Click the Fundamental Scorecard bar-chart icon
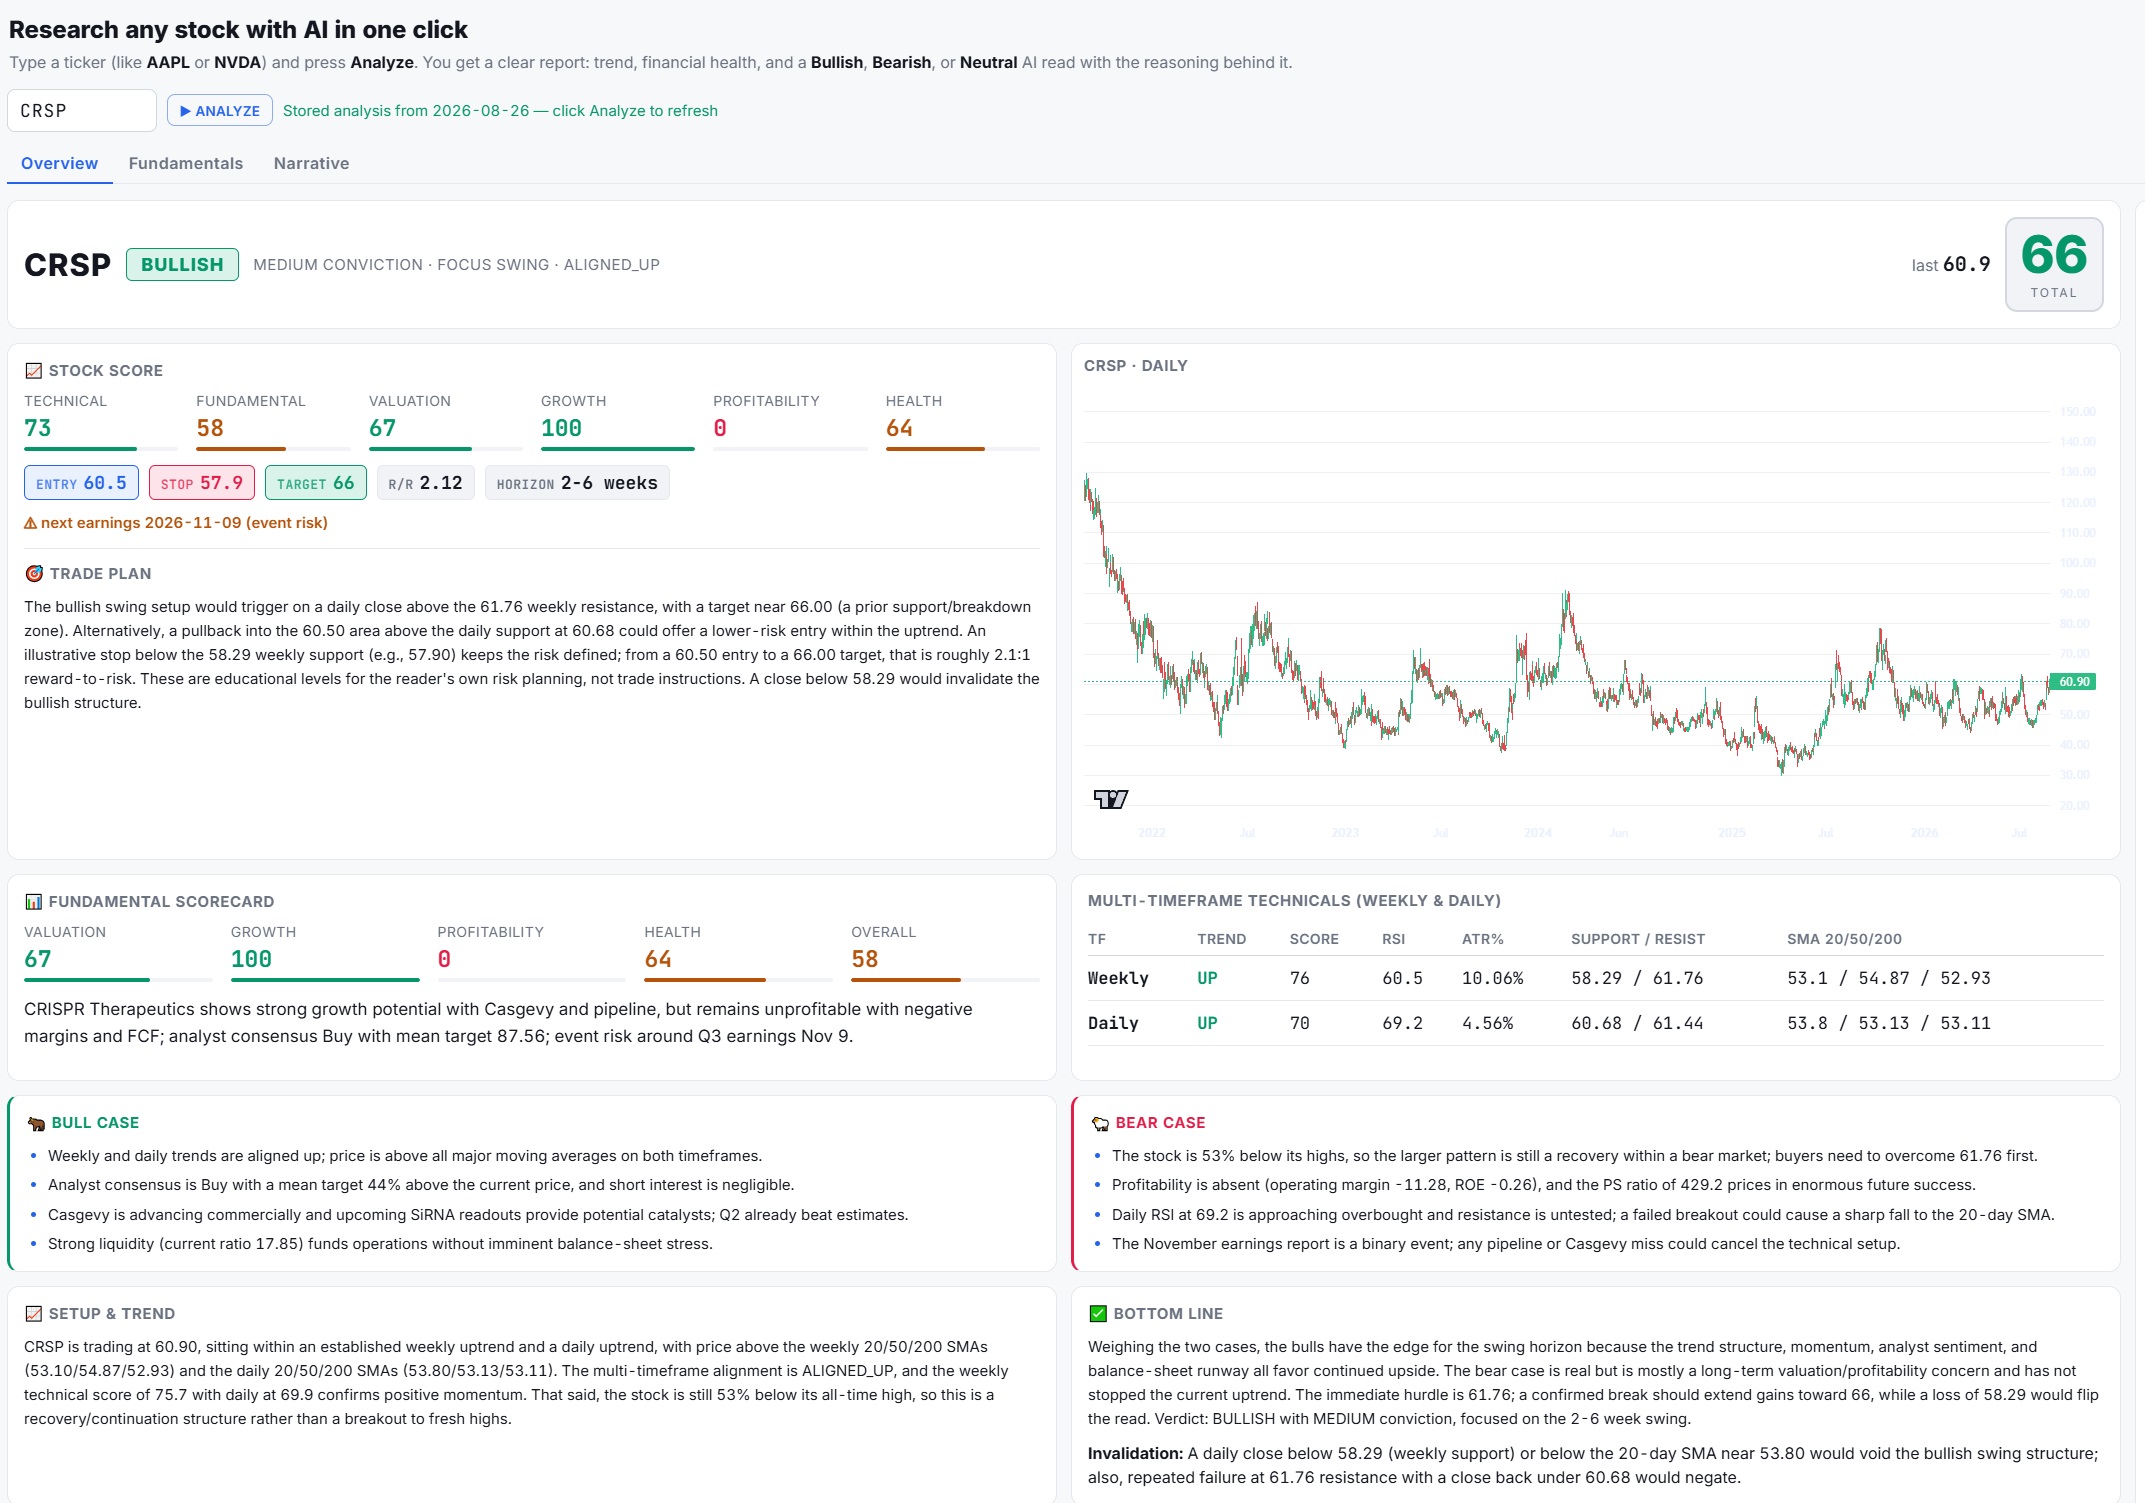The width and height of the screenshot is (2145, 1503). tap(33, 902)
